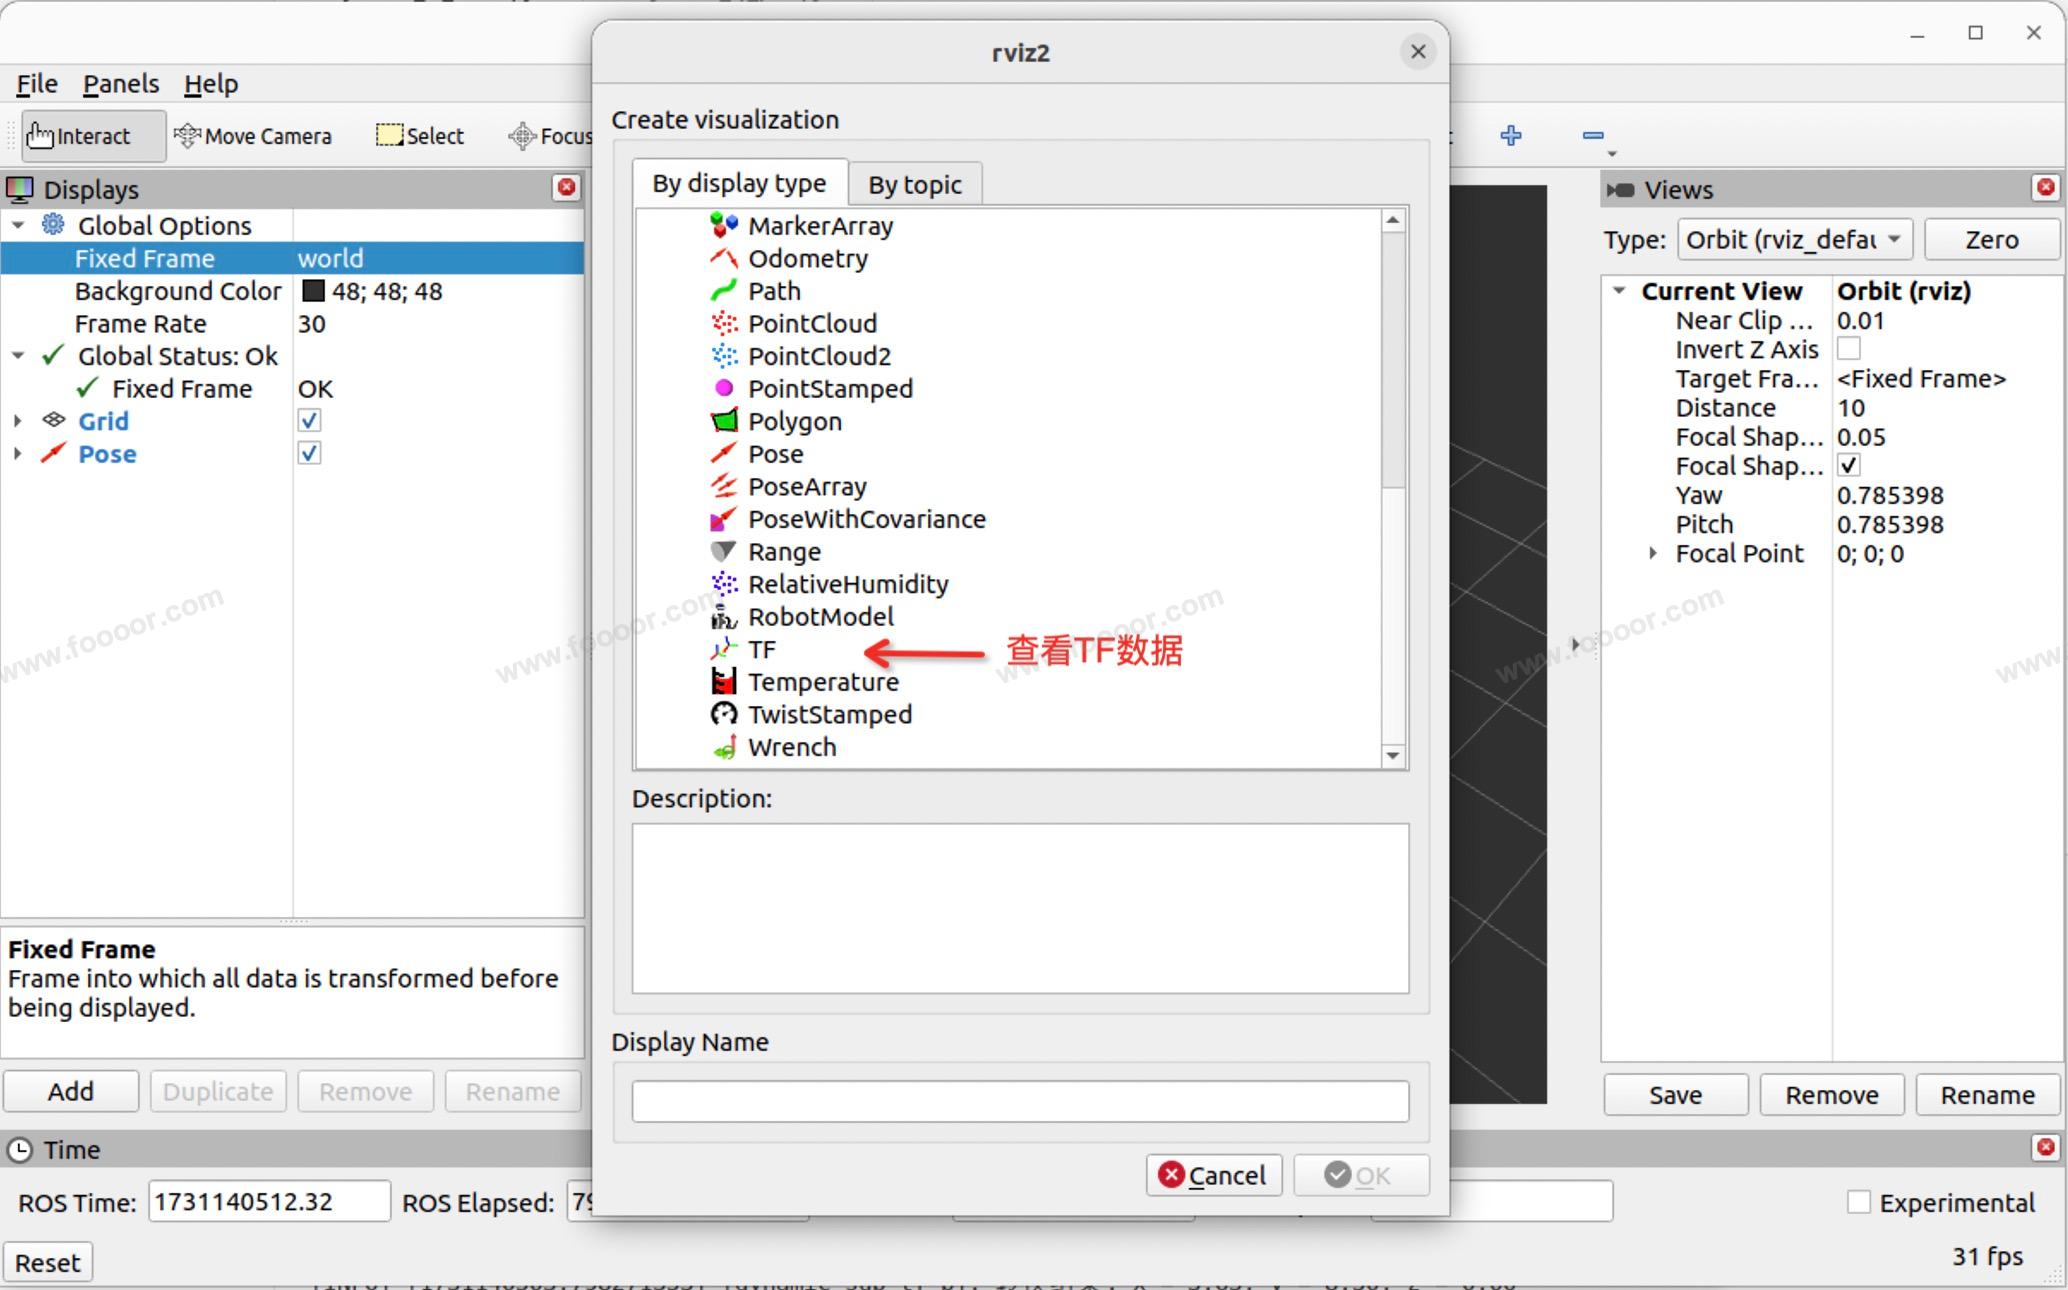This screenshot has height=1290, width=2068.
Task: Expand the Grid display tree item
Action: tap(17, 421)
